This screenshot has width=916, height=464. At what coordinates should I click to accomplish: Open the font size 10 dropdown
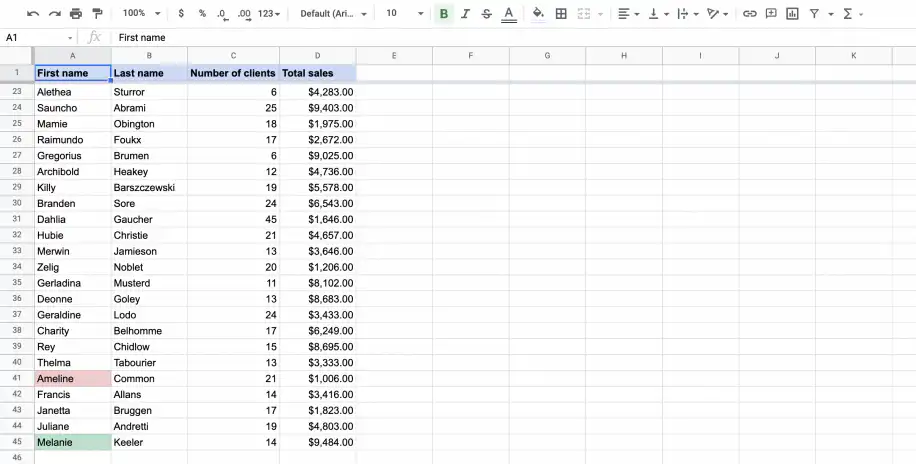pyautogui.click(x=404, y=13)
